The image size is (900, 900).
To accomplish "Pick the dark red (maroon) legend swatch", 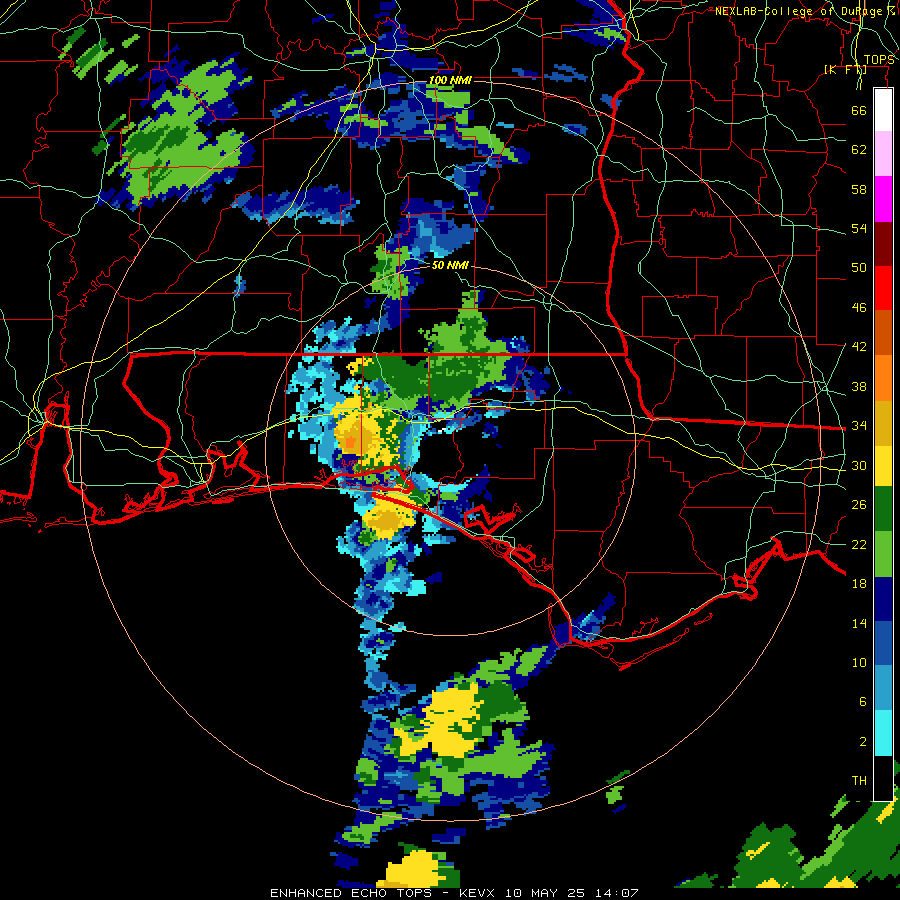I will coord(883,243).
